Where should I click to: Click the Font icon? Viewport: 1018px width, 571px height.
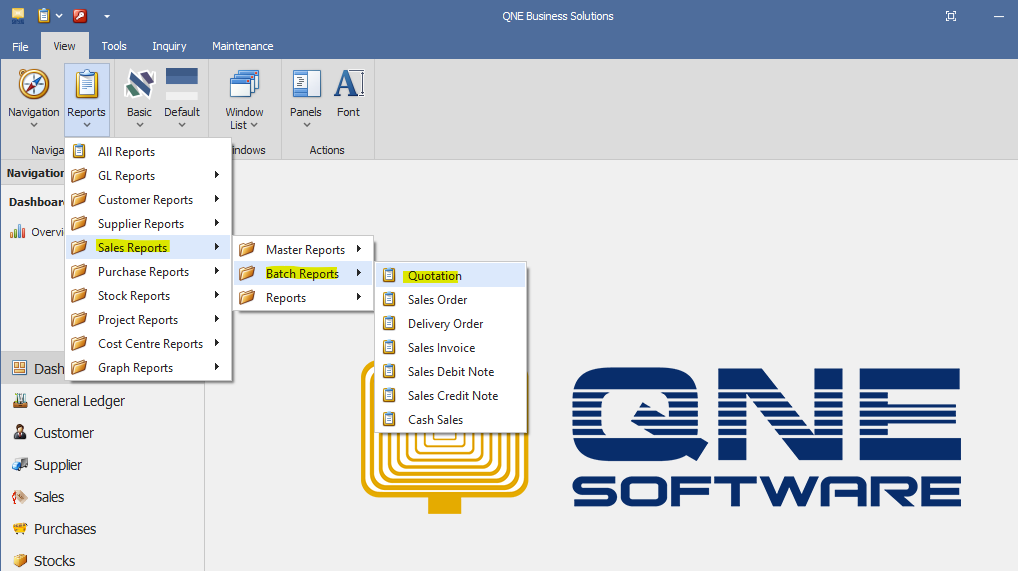(349, 84)
